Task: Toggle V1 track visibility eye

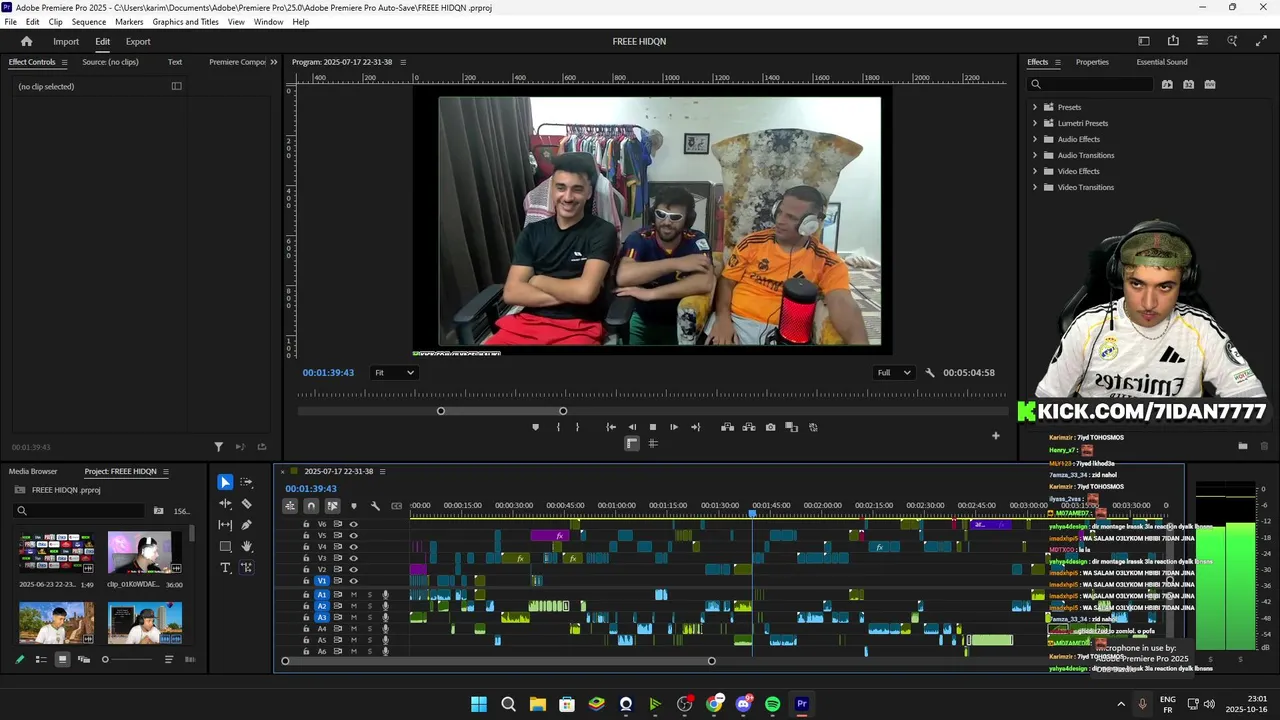Action: coord(353,581)
